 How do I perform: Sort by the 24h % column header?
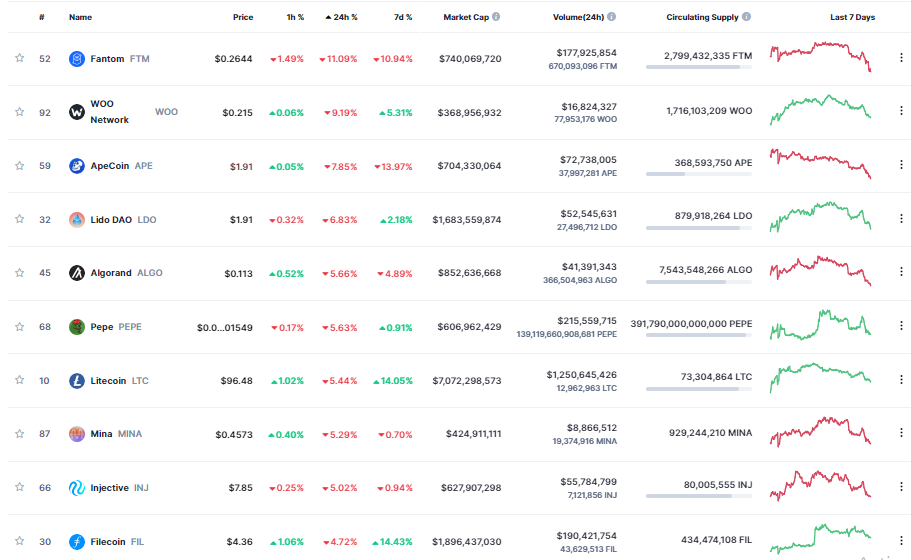342,17
